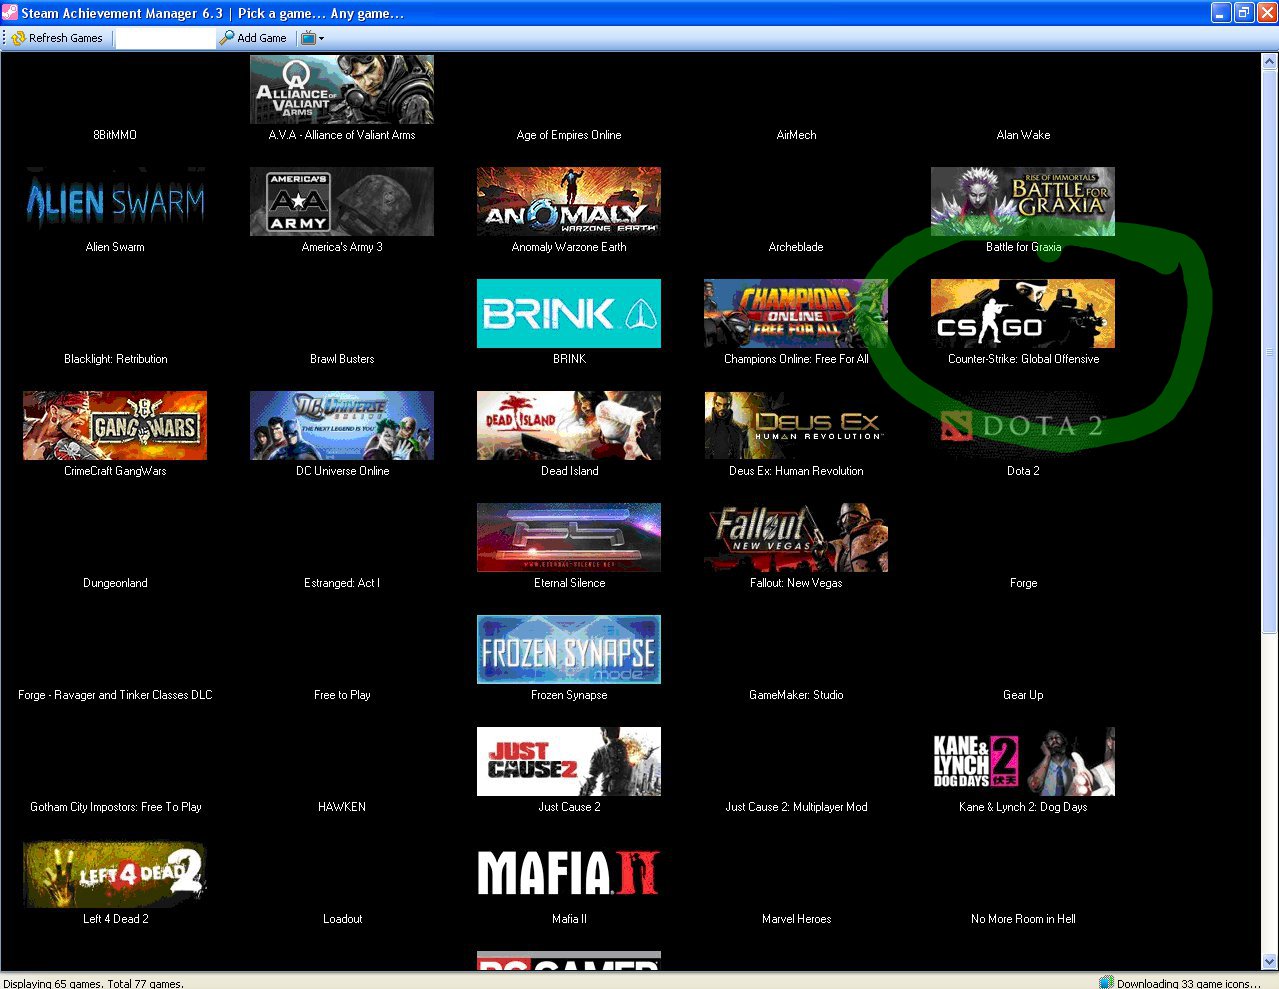Choose the Gear Up entry
Viewport: 1279px width, 989px height.
[1023, 695]
